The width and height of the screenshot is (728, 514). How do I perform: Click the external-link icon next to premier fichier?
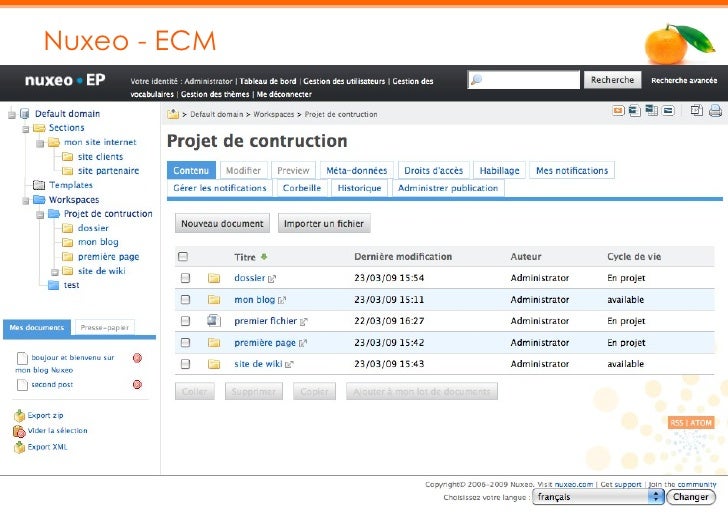[304, 321]
